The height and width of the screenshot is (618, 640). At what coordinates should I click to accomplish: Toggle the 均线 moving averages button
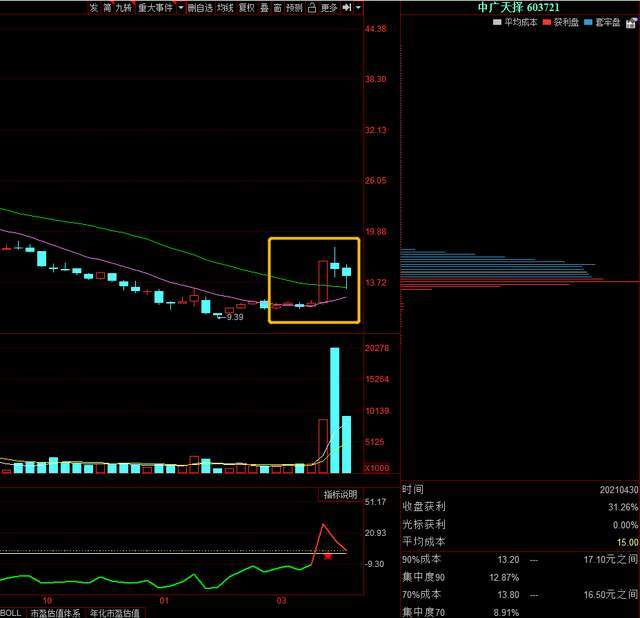coord(225,8)
